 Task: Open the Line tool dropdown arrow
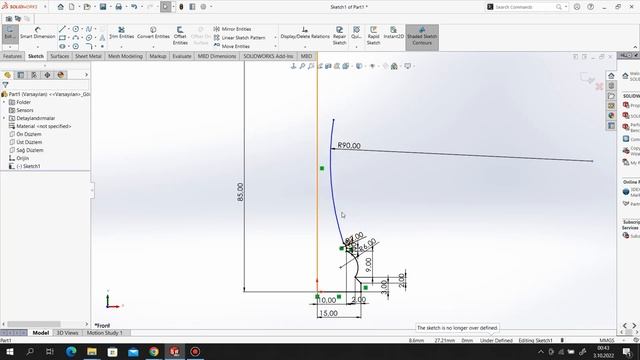click(x=68, y=29)
